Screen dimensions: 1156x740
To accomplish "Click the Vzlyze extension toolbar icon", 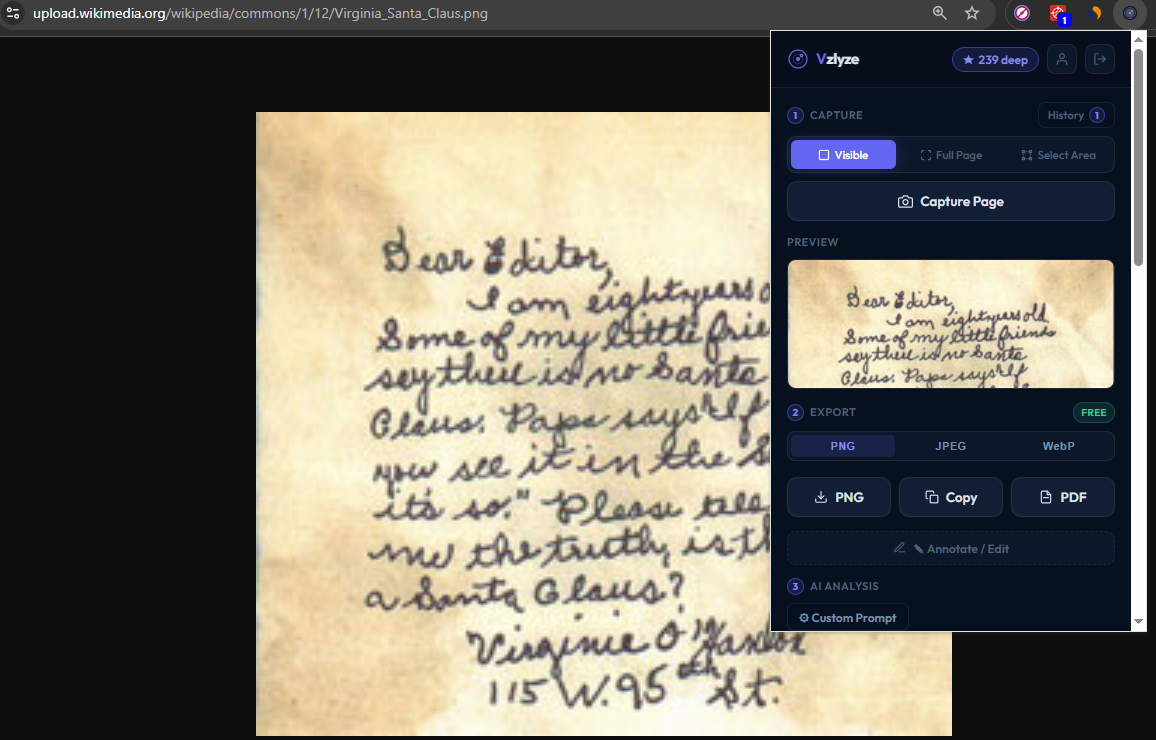I will click(x=1129, y=13).
